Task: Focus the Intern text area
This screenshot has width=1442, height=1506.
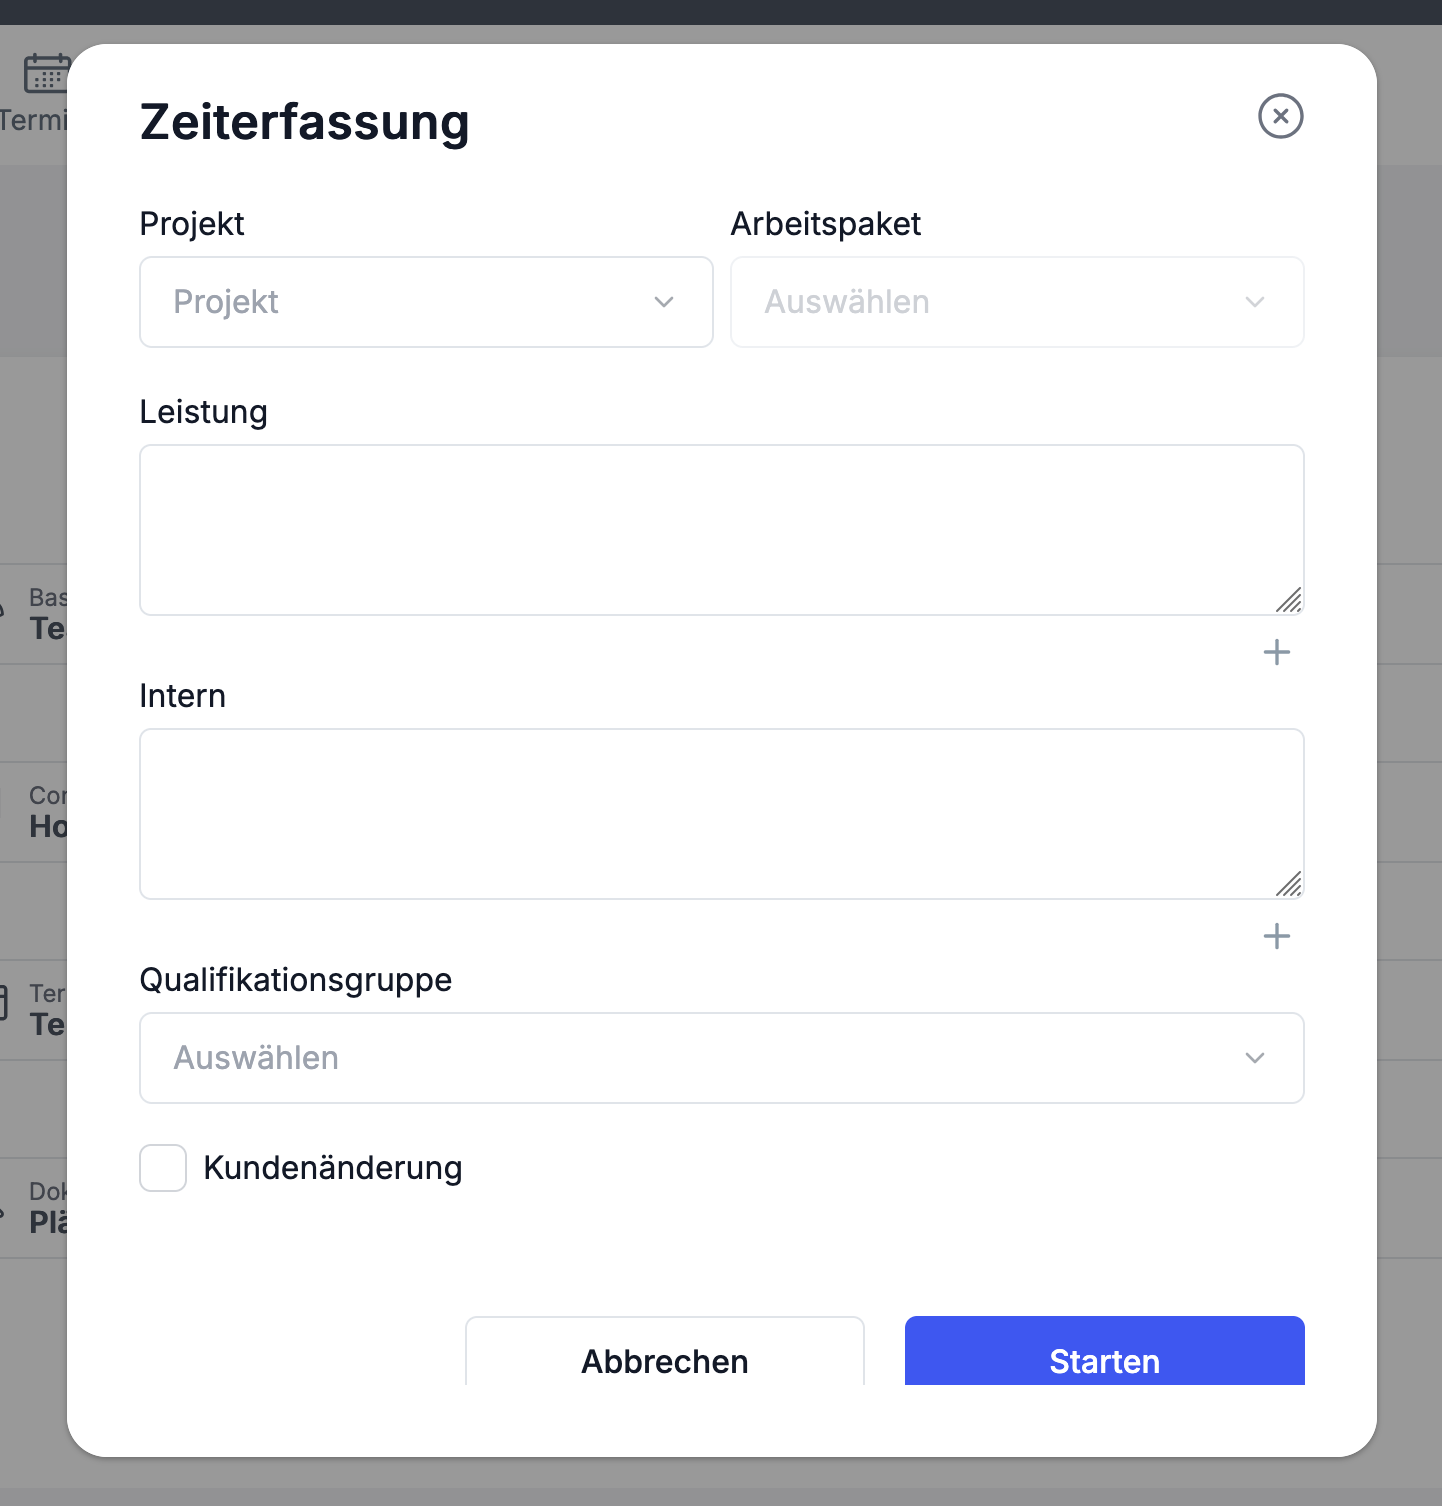Action: click(720, 814)
